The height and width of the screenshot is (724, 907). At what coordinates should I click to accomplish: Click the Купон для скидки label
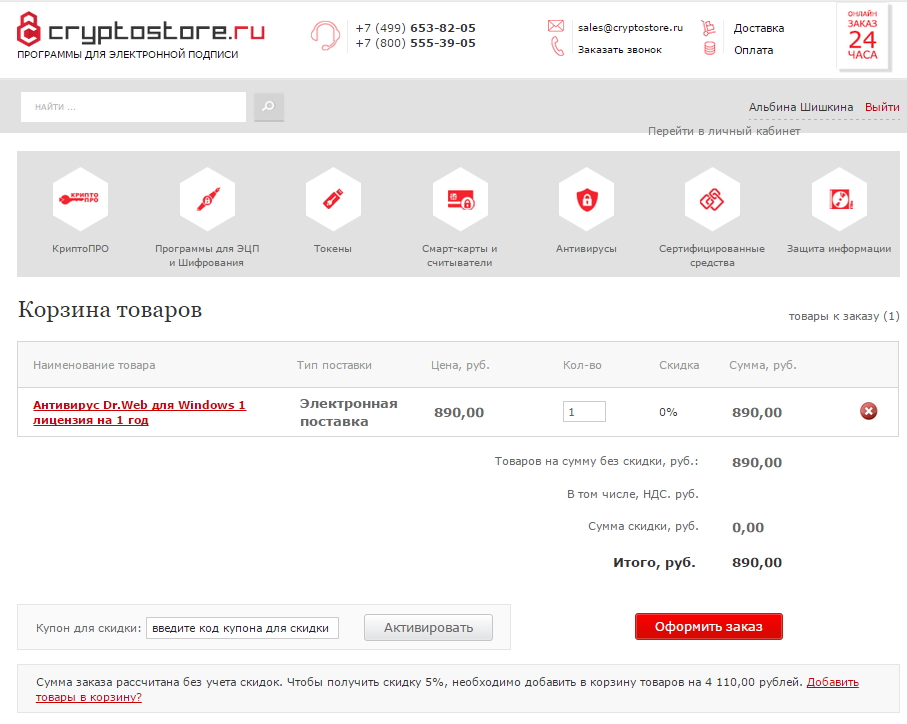pos(89,628)
